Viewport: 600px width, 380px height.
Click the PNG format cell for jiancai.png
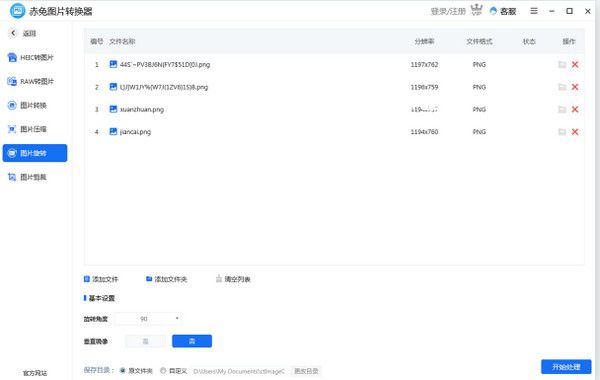479,132
